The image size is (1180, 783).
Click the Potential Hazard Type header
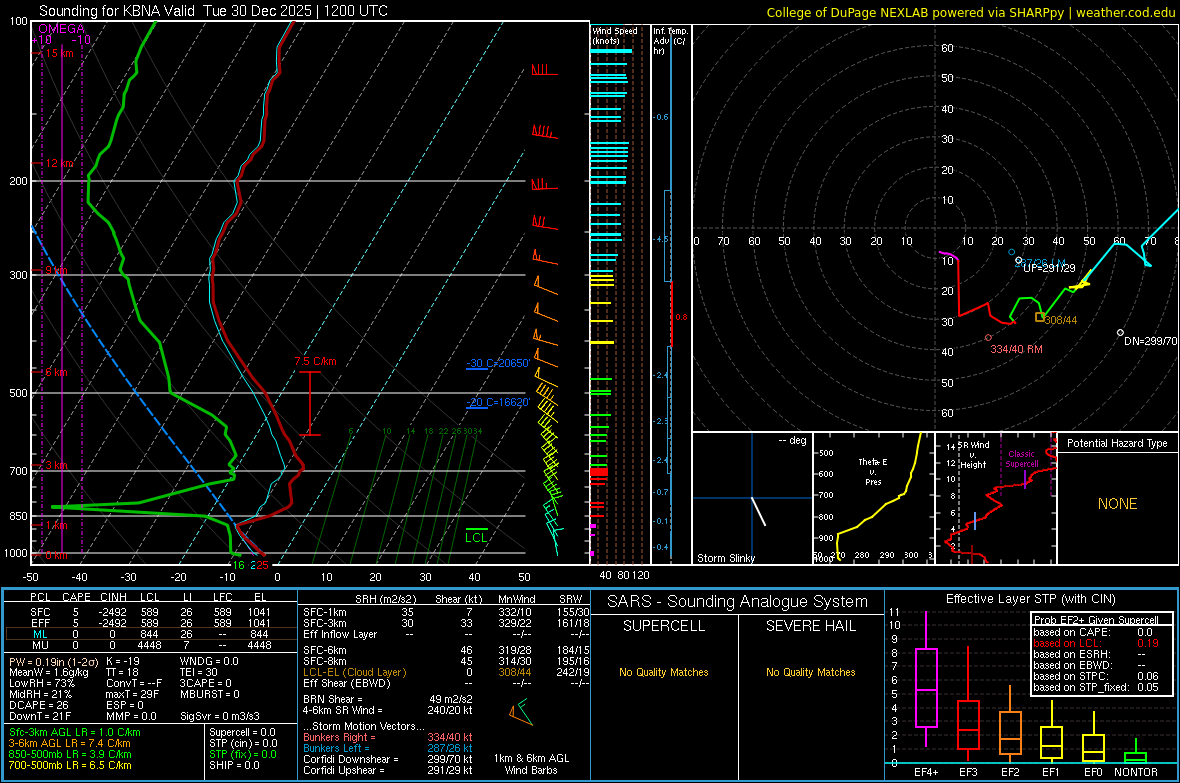1117,443
